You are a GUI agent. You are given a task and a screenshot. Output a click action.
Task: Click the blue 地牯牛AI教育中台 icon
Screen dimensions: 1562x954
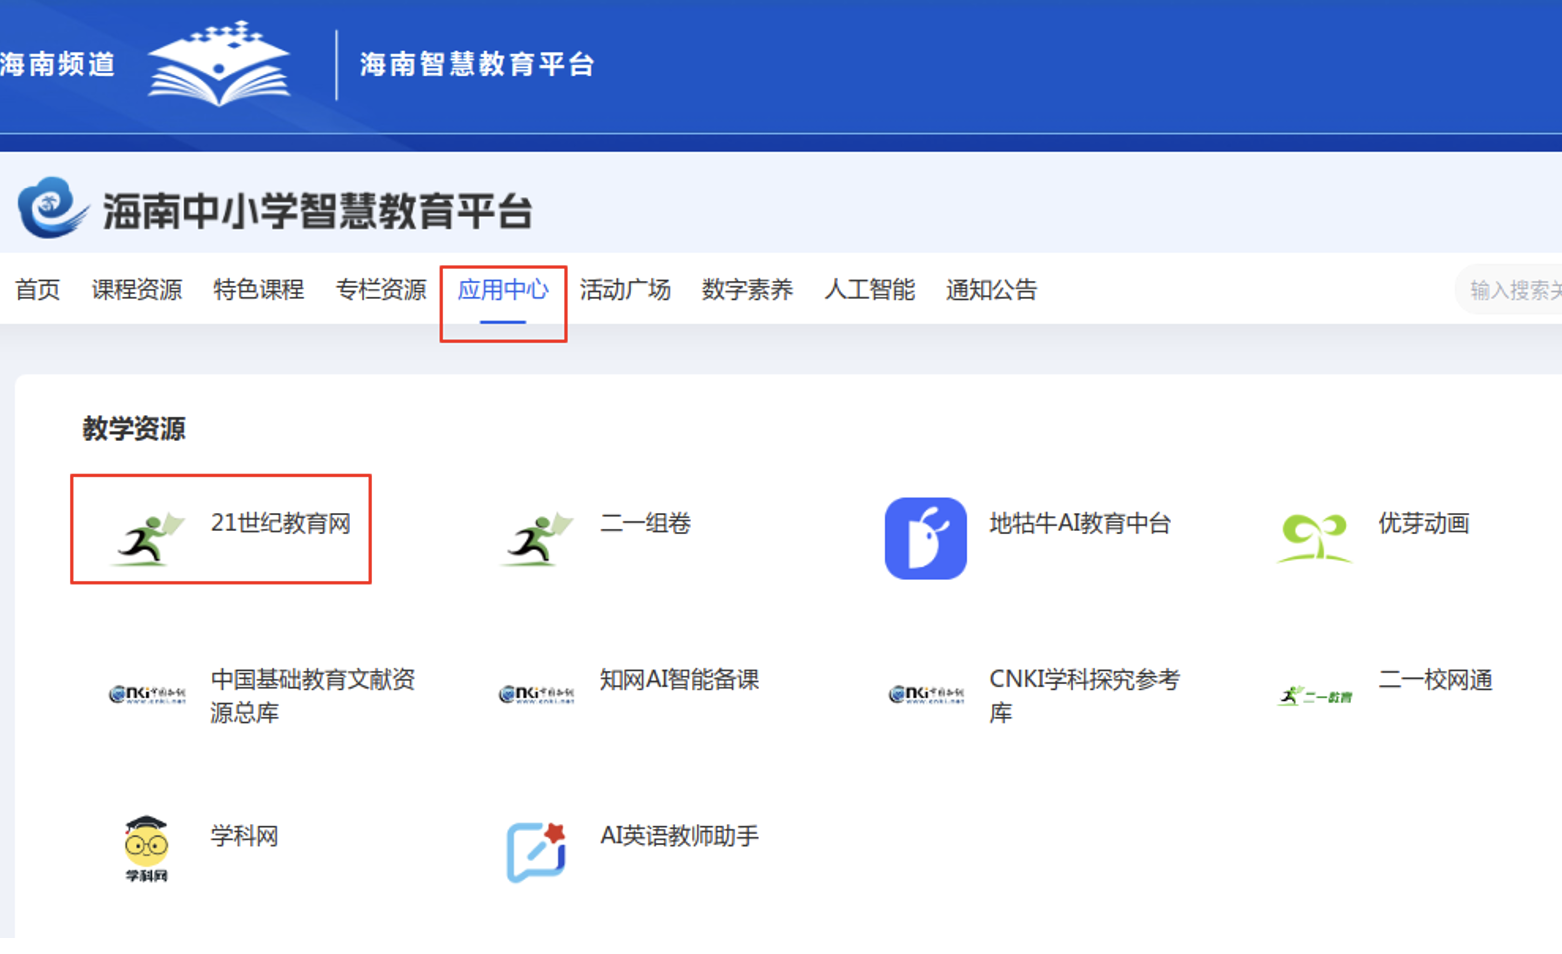925,538
